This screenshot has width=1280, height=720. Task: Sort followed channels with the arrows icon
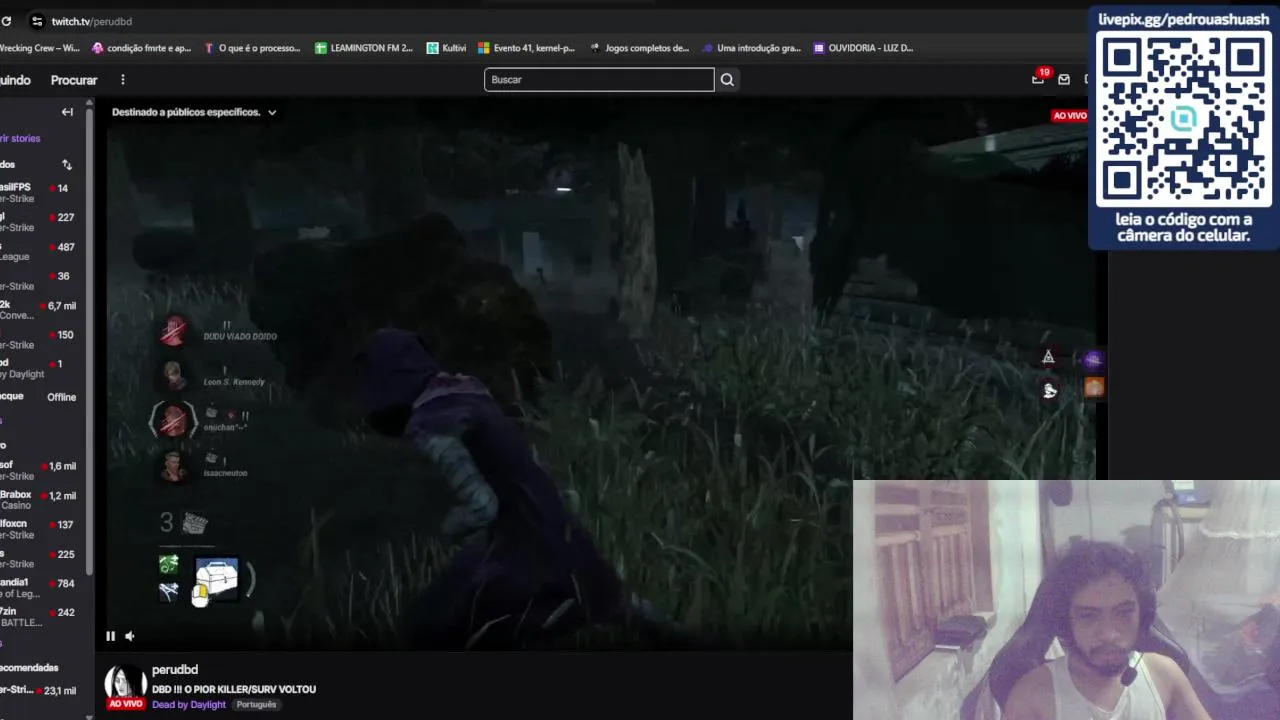[x=67, y=164]
